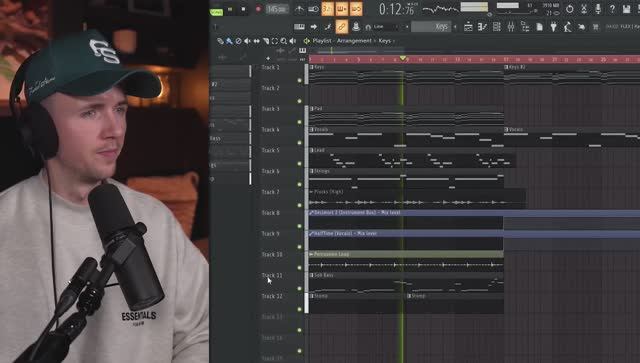
Task: Select the Delete tool in Playlist
Action: tap(238, 41)
